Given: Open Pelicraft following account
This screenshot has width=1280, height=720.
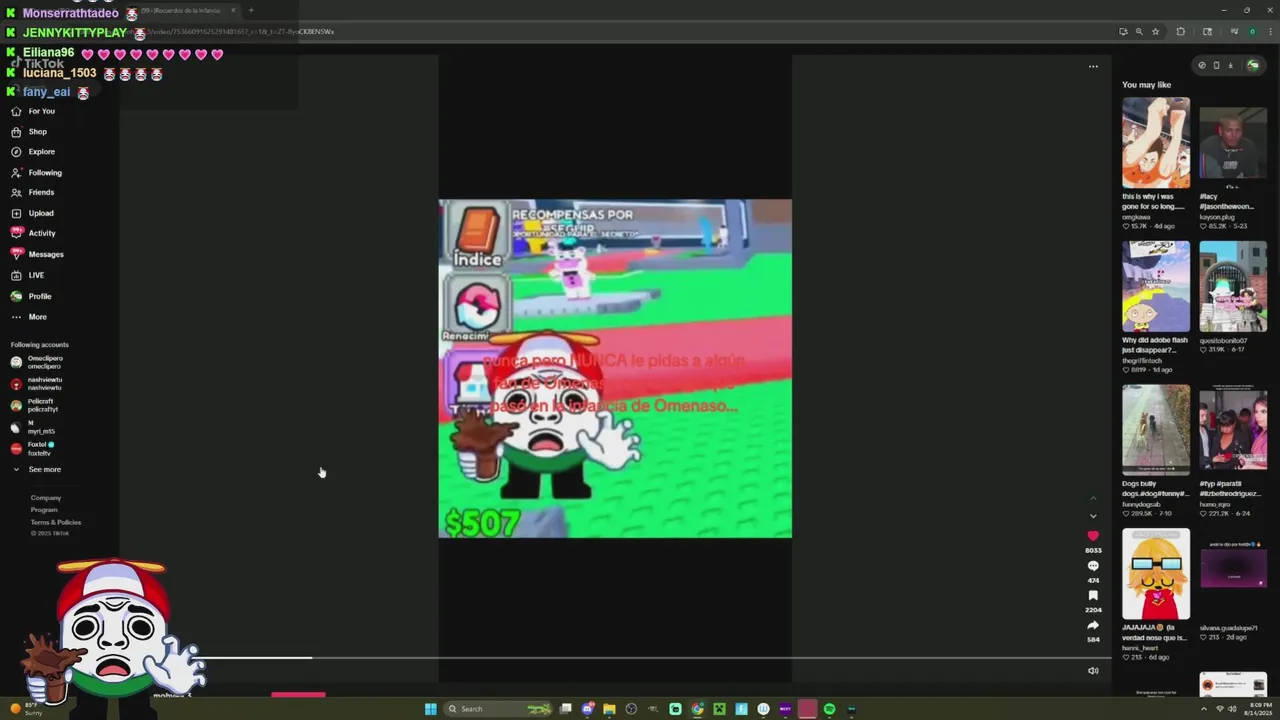Looking at the screenshot, I should (x=35, y=405).
